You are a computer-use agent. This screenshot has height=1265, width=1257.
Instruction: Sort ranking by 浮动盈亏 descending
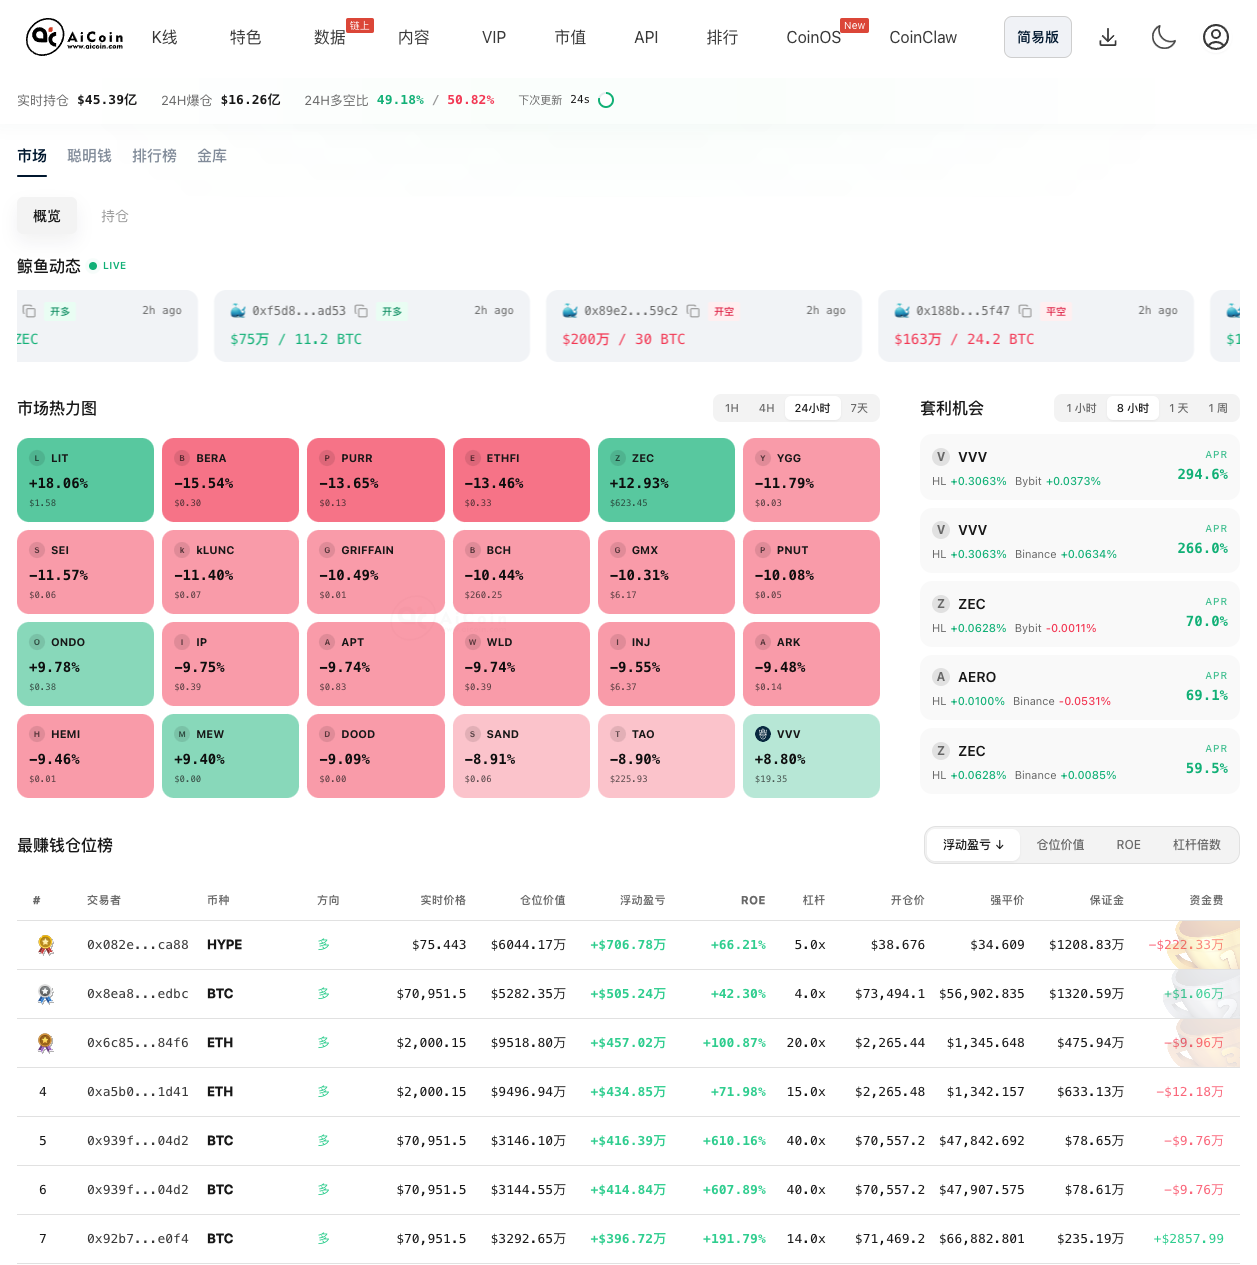[x=973, y=845]
